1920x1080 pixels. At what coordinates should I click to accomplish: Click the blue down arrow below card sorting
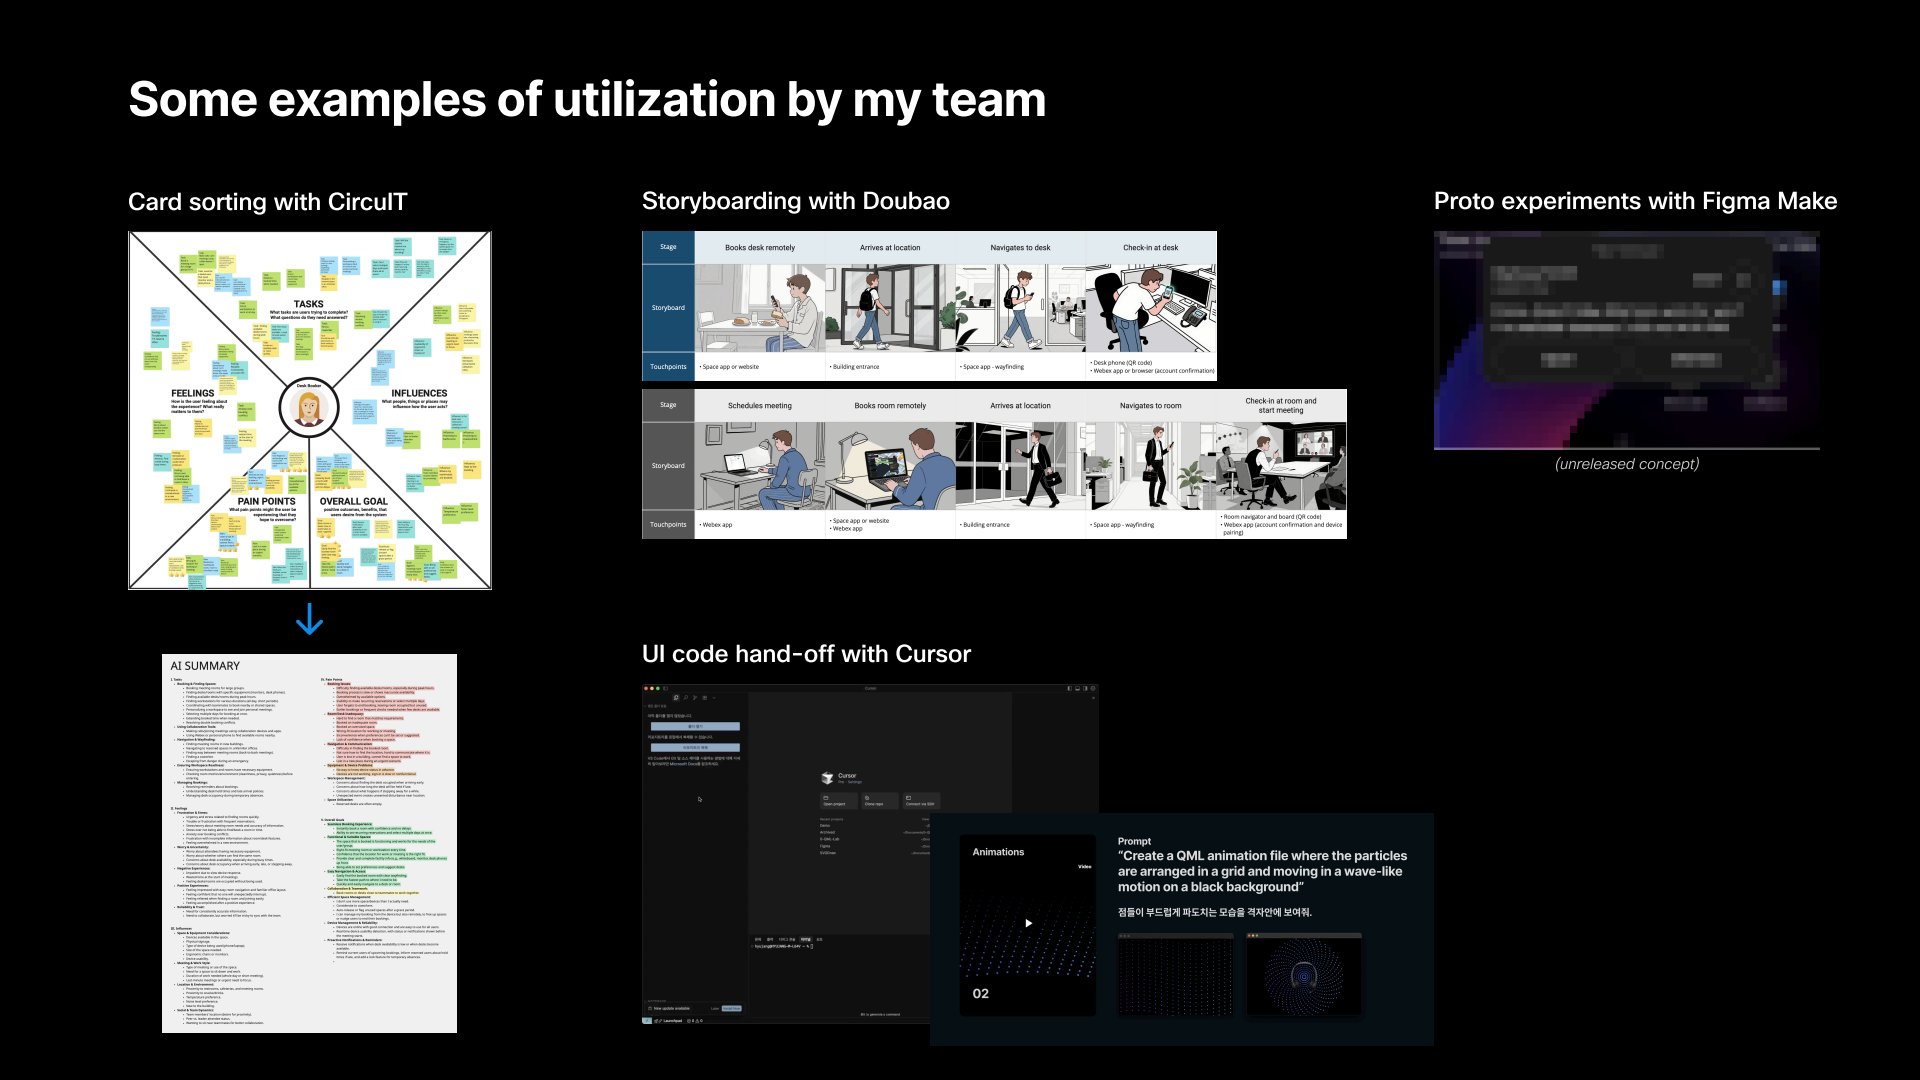(x=310, y=620)
